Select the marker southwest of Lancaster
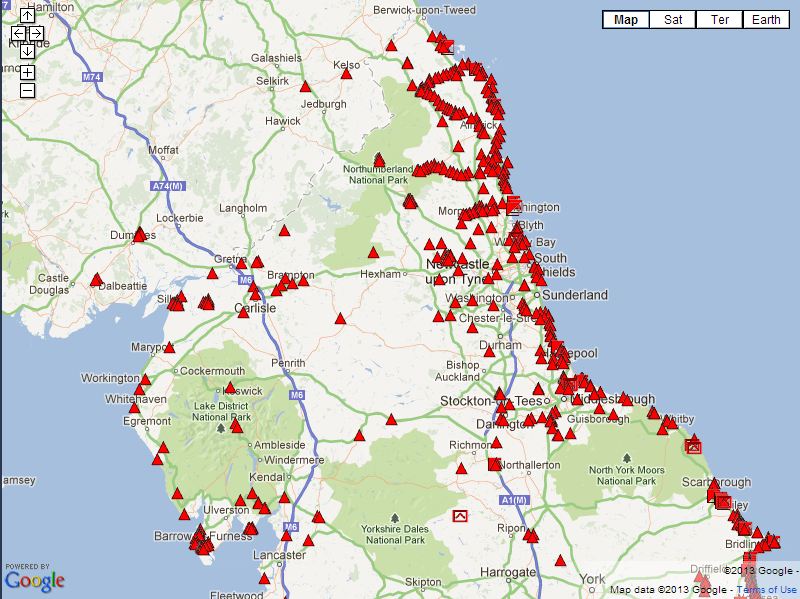Screen dimensions: 800x599 point(264,579)
